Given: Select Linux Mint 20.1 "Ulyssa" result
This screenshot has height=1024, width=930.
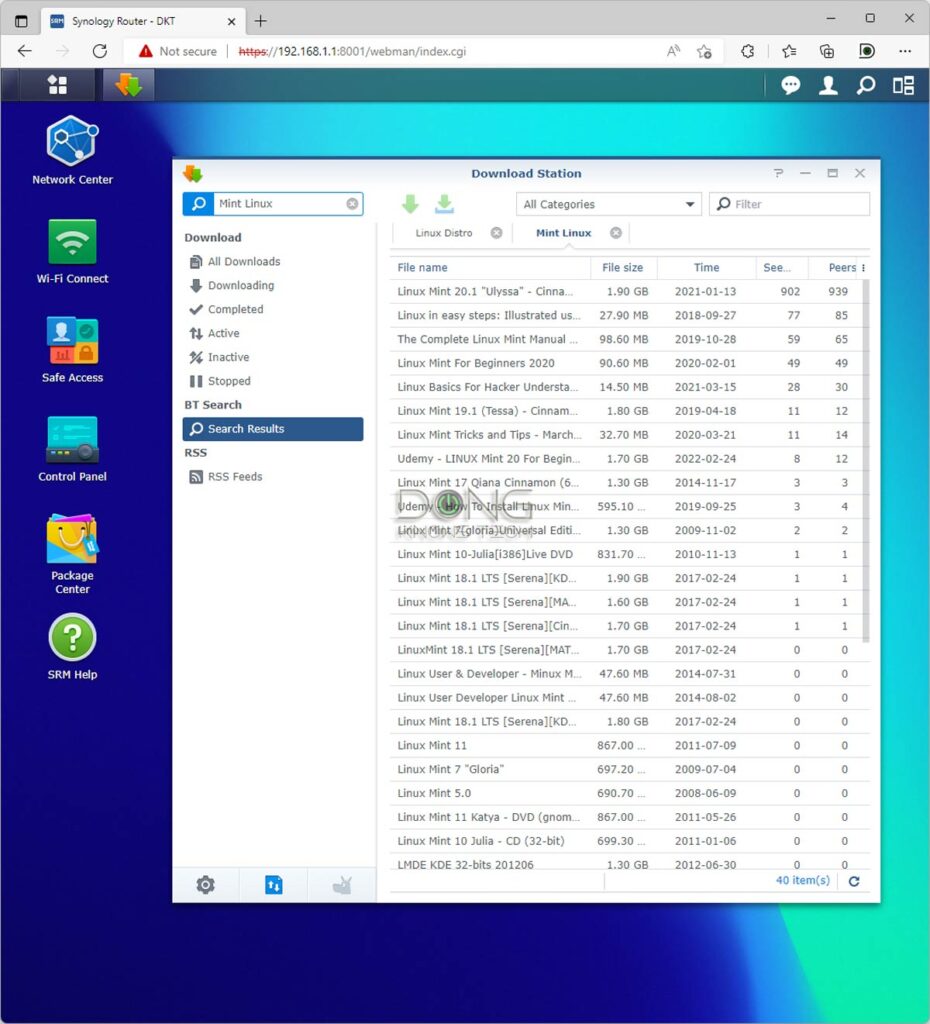Looking at the screenshot, I should (628, 292).
